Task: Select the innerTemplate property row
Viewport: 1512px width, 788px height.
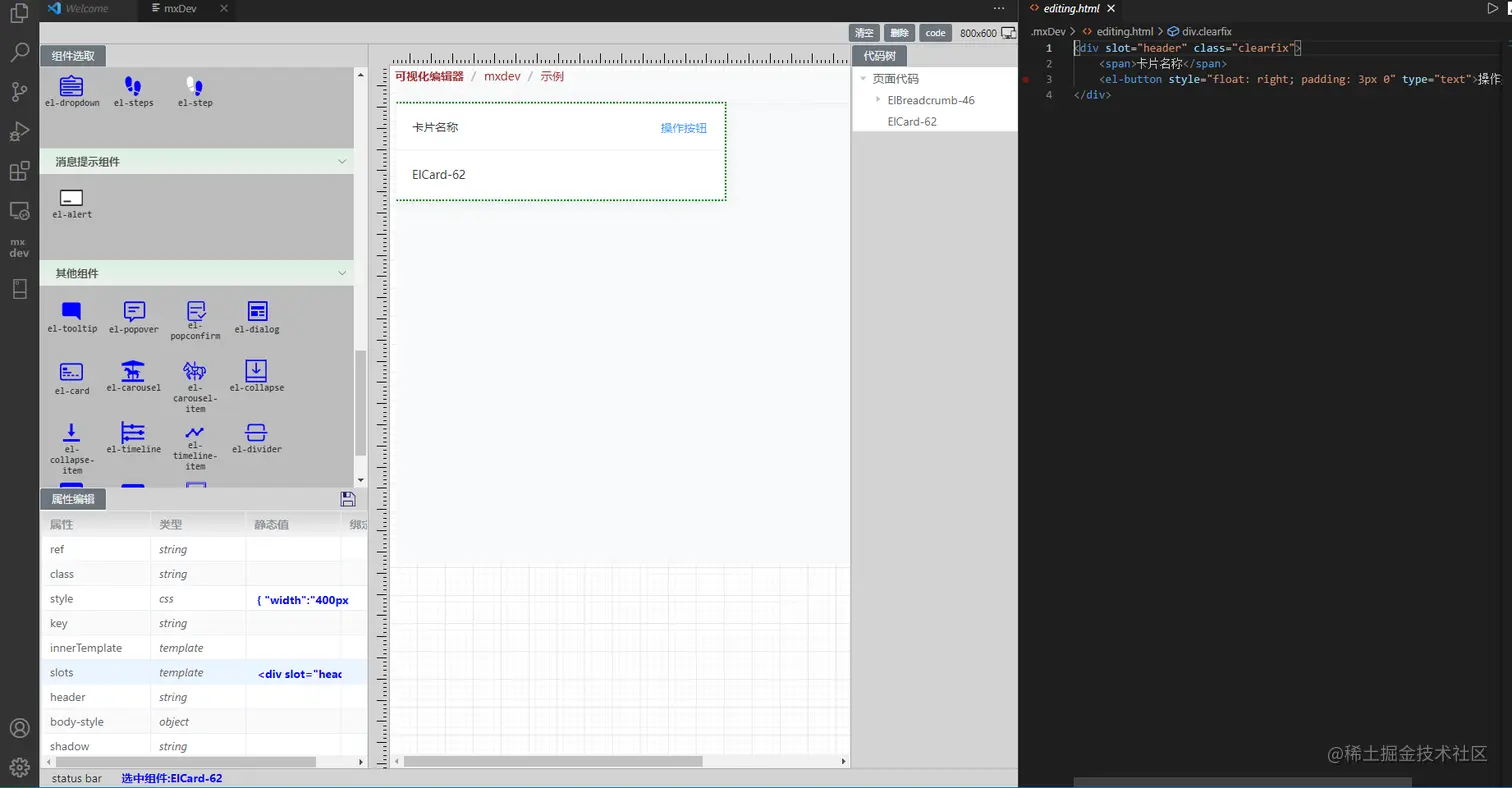Action: 204,648
